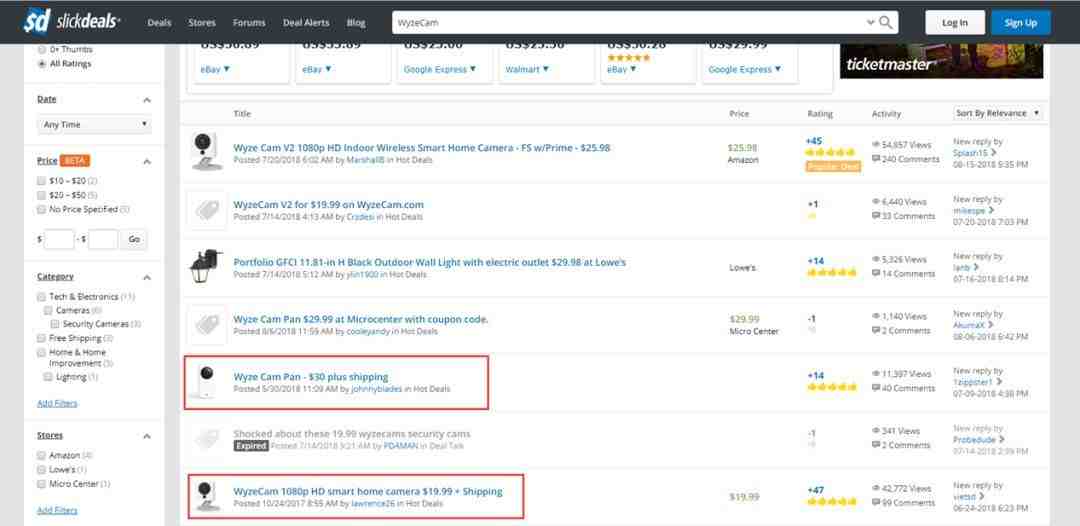Click the WyzeCam 1080p smart home camera thumbnail

point(206,496)
